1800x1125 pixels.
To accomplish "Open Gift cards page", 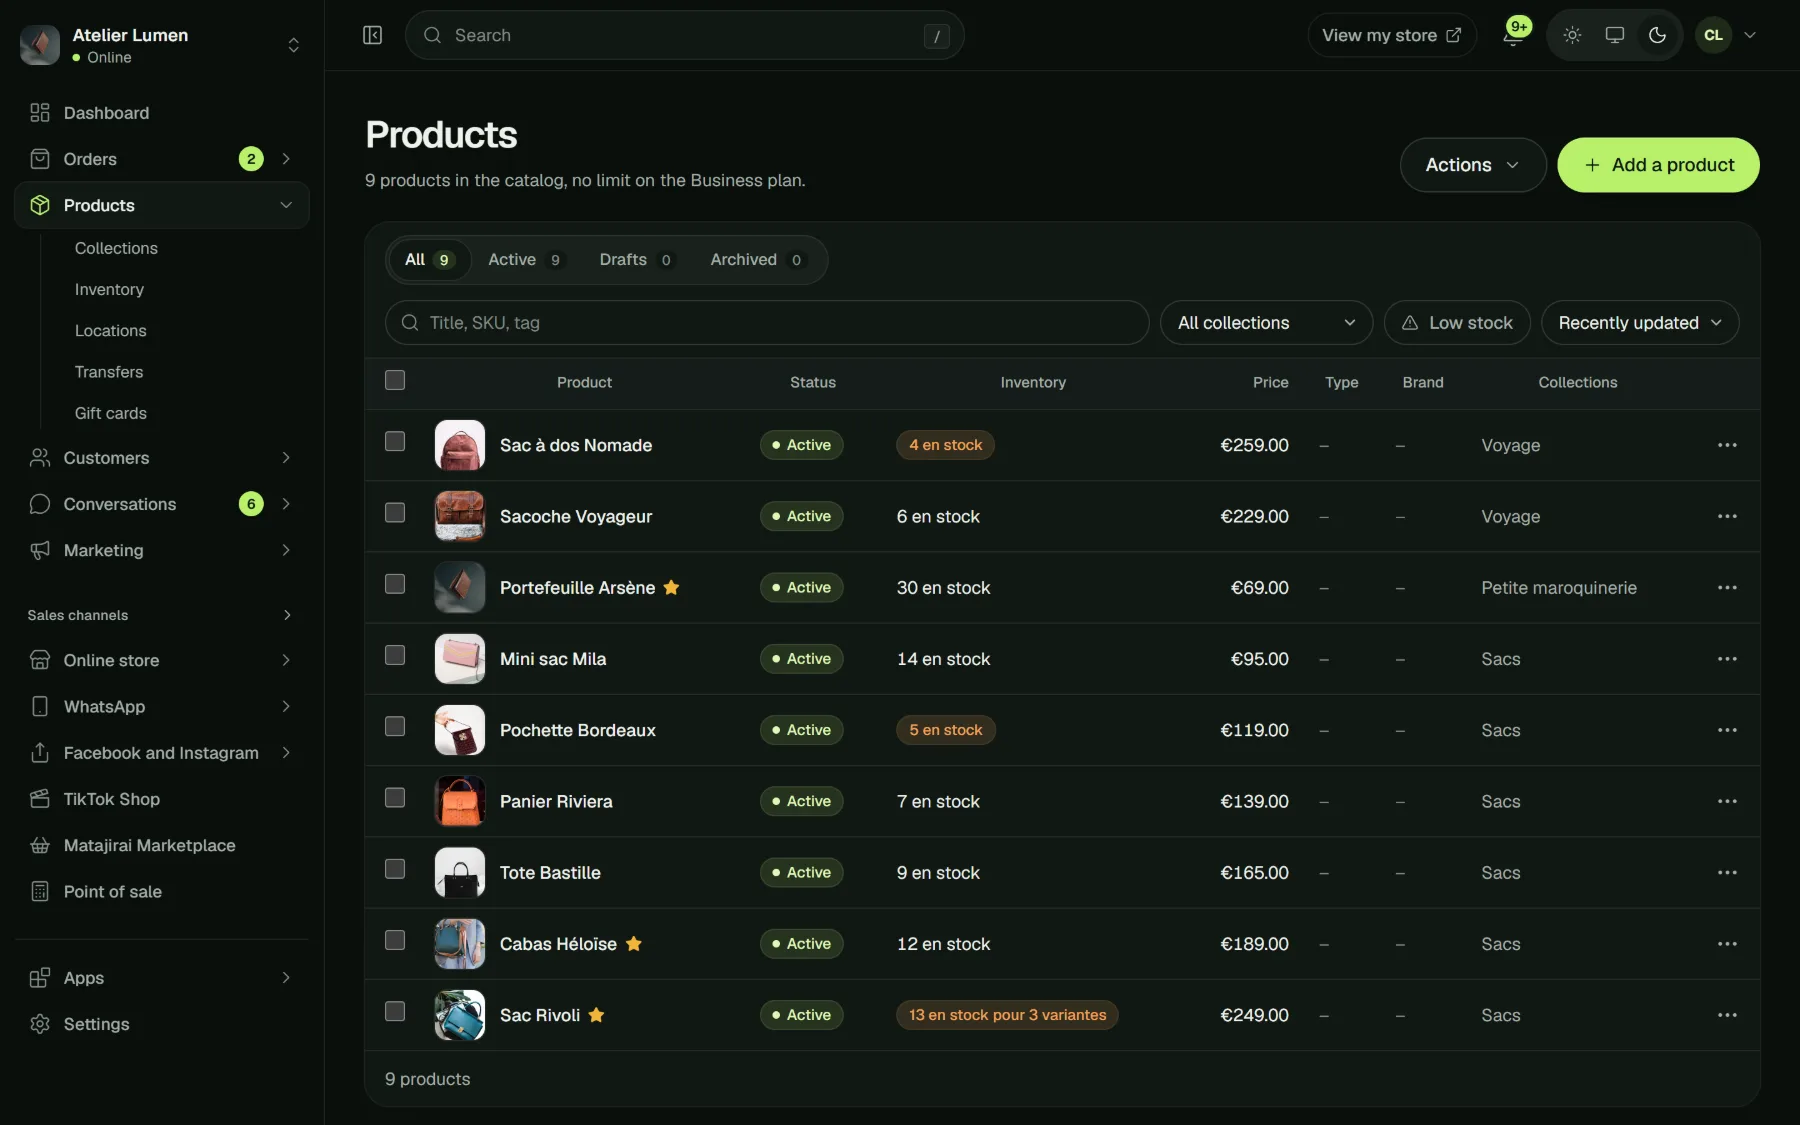I will [x=110, y=413].
